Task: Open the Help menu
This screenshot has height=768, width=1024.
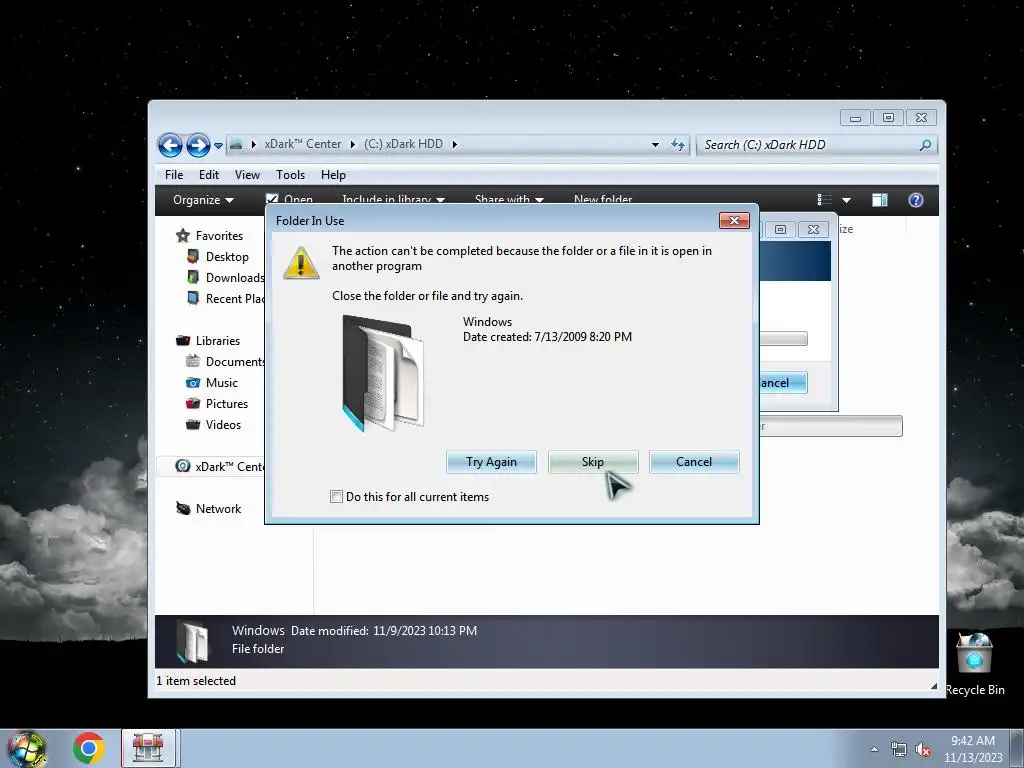Action: coord(333,175)
